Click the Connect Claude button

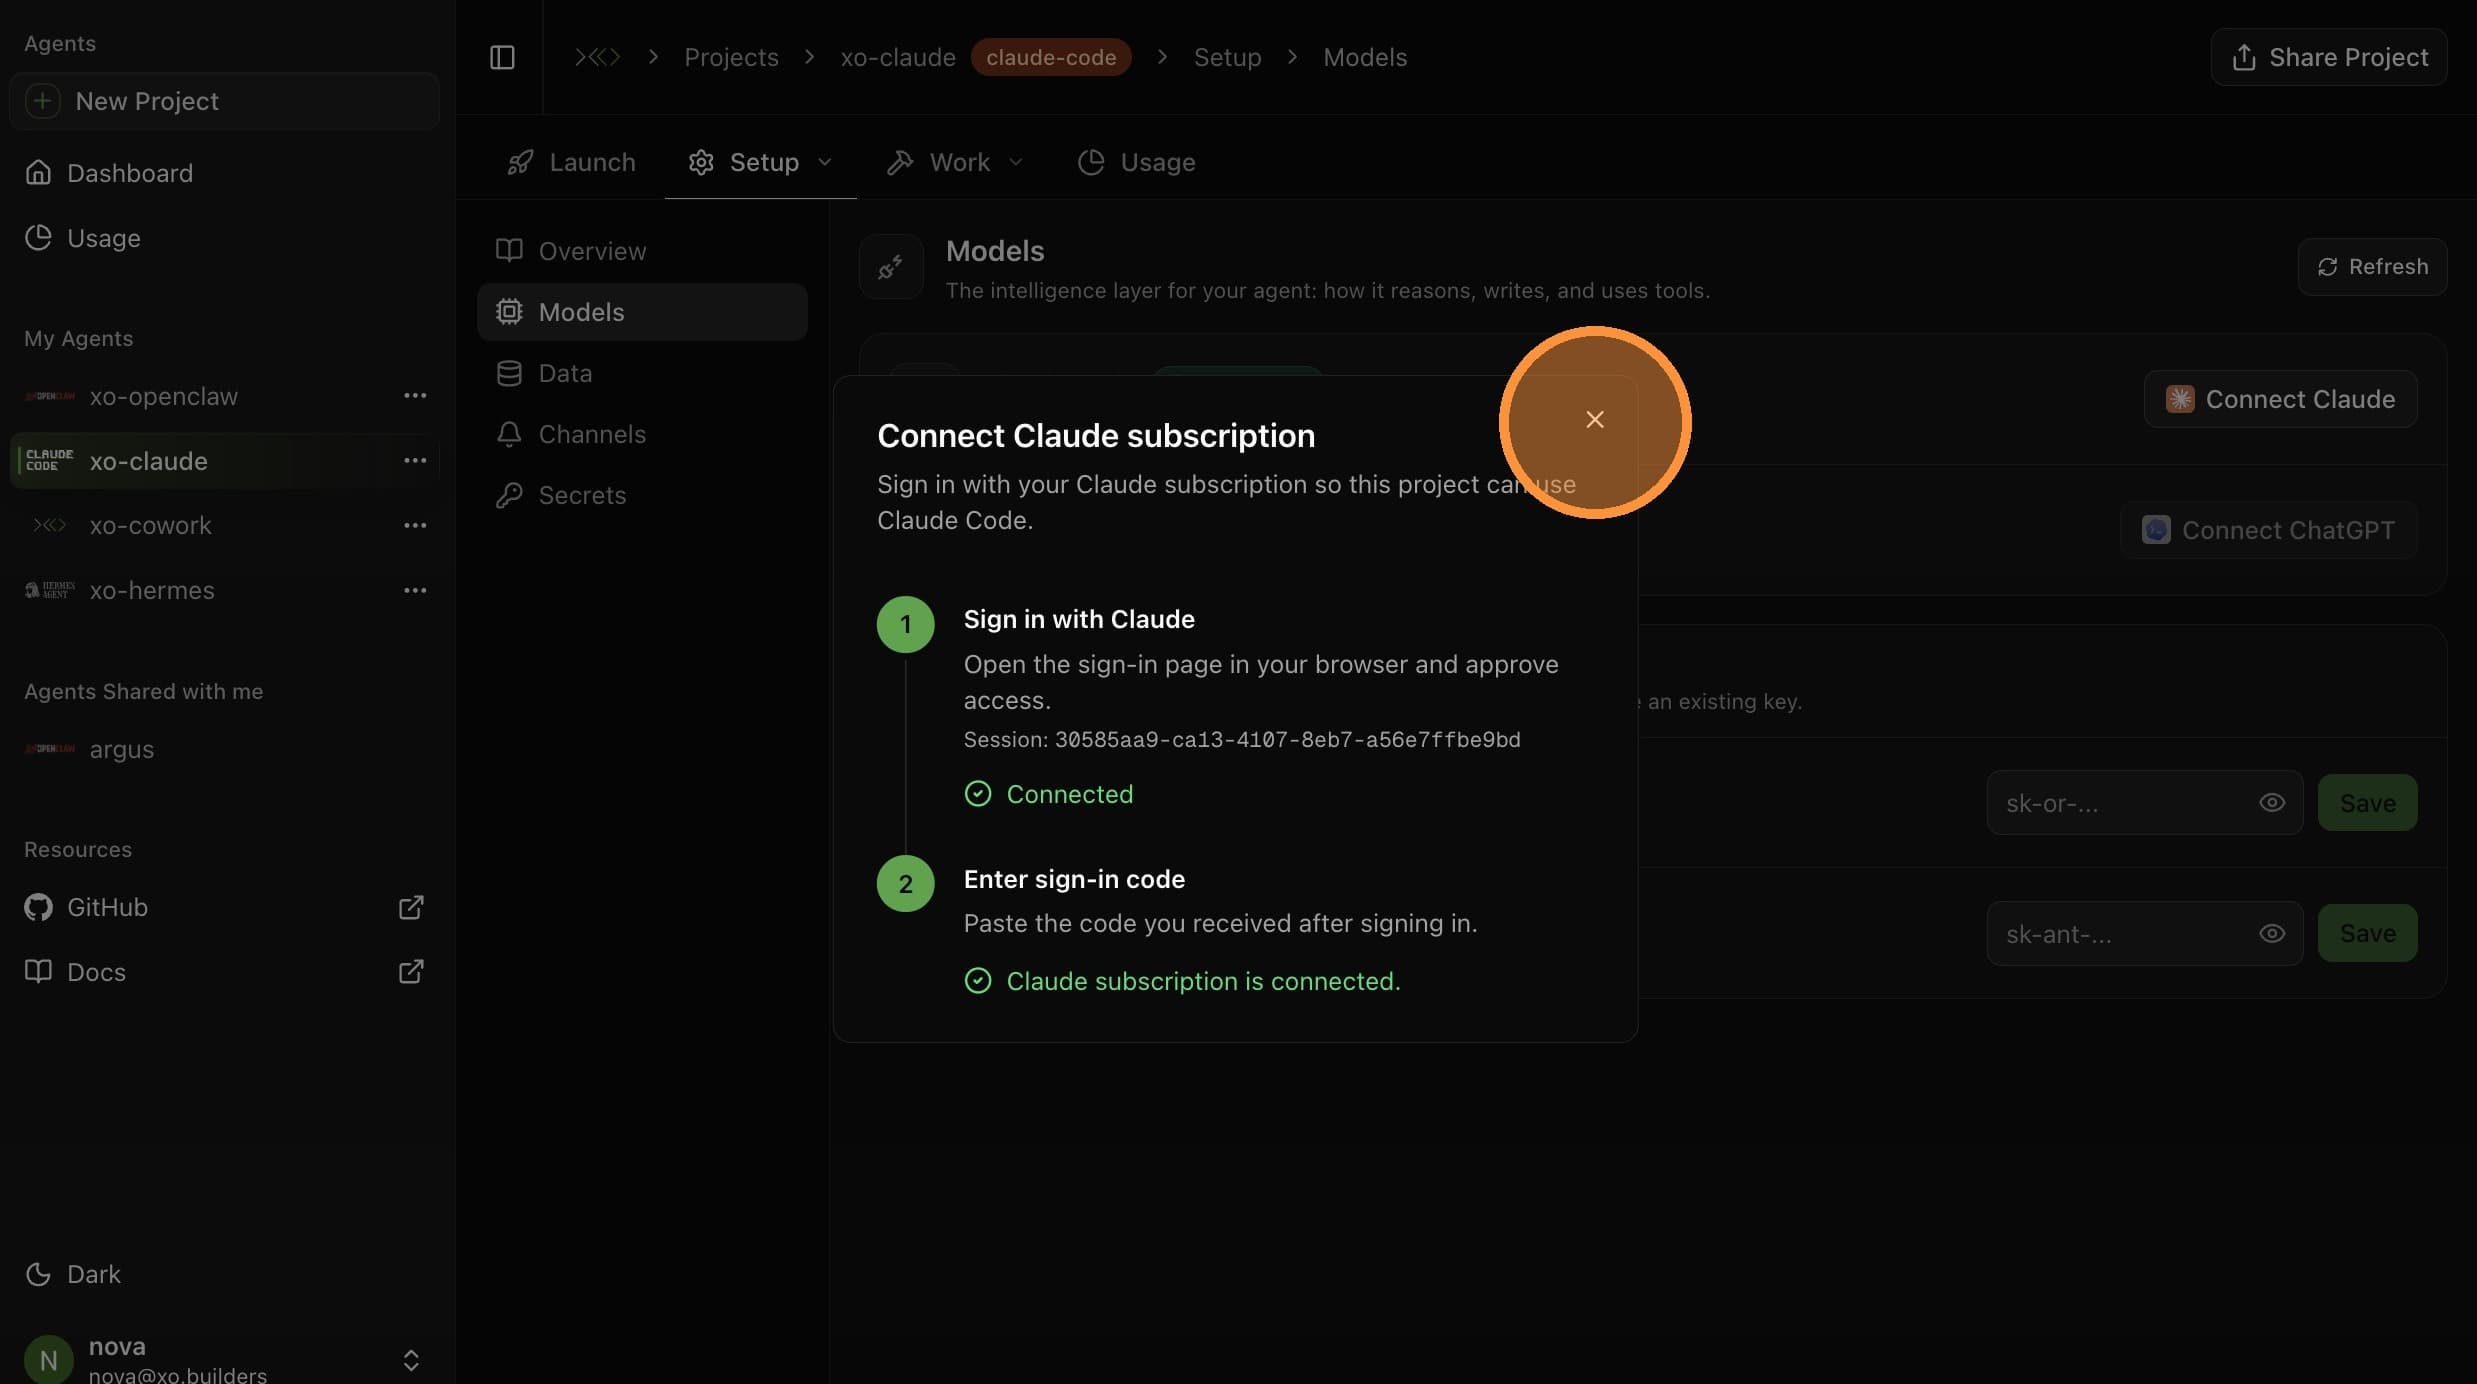coord(2280,399)
